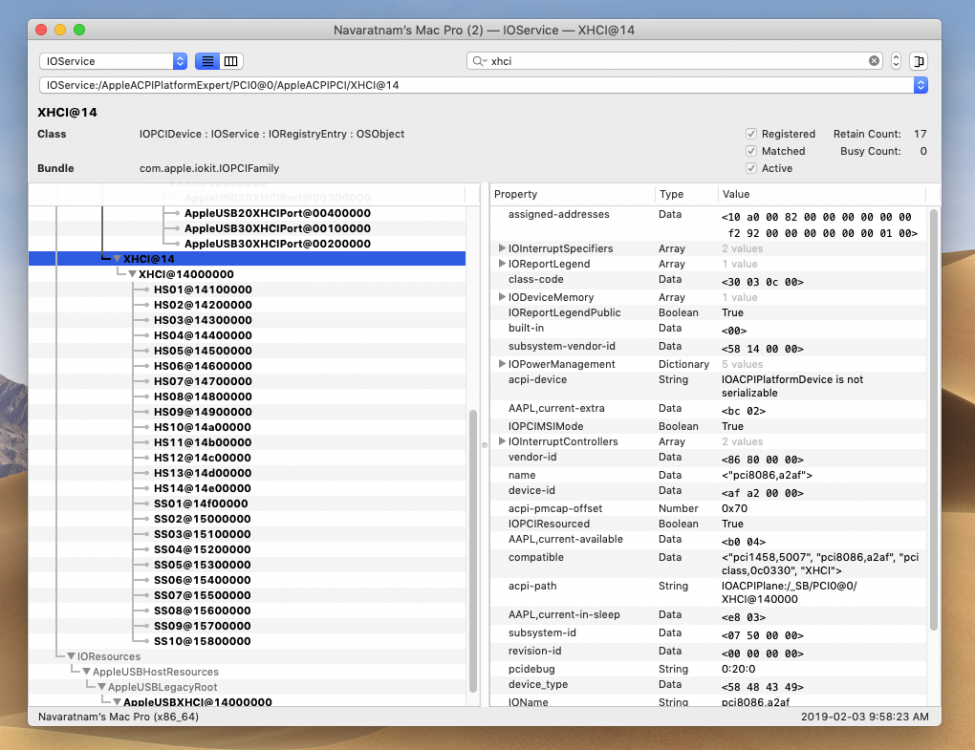Select HS01@14100000 port

203,290
